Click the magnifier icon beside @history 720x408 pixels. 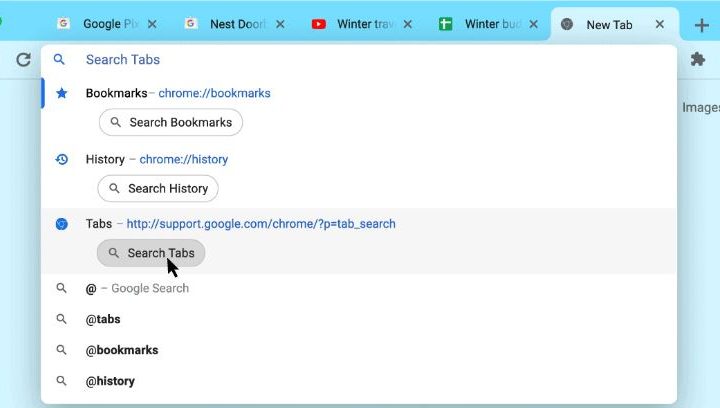click(61, 380)
